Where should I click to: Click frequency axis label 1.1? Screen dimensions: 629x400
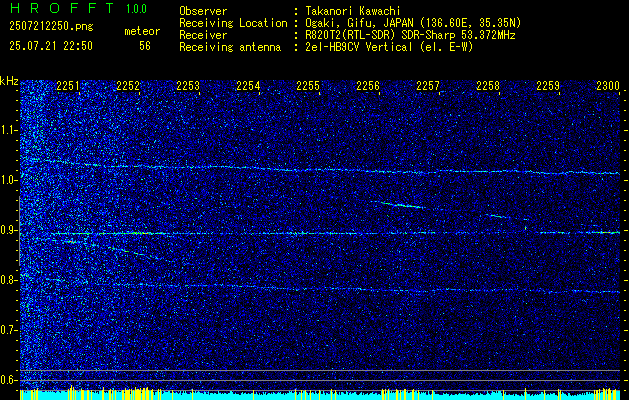9,130
